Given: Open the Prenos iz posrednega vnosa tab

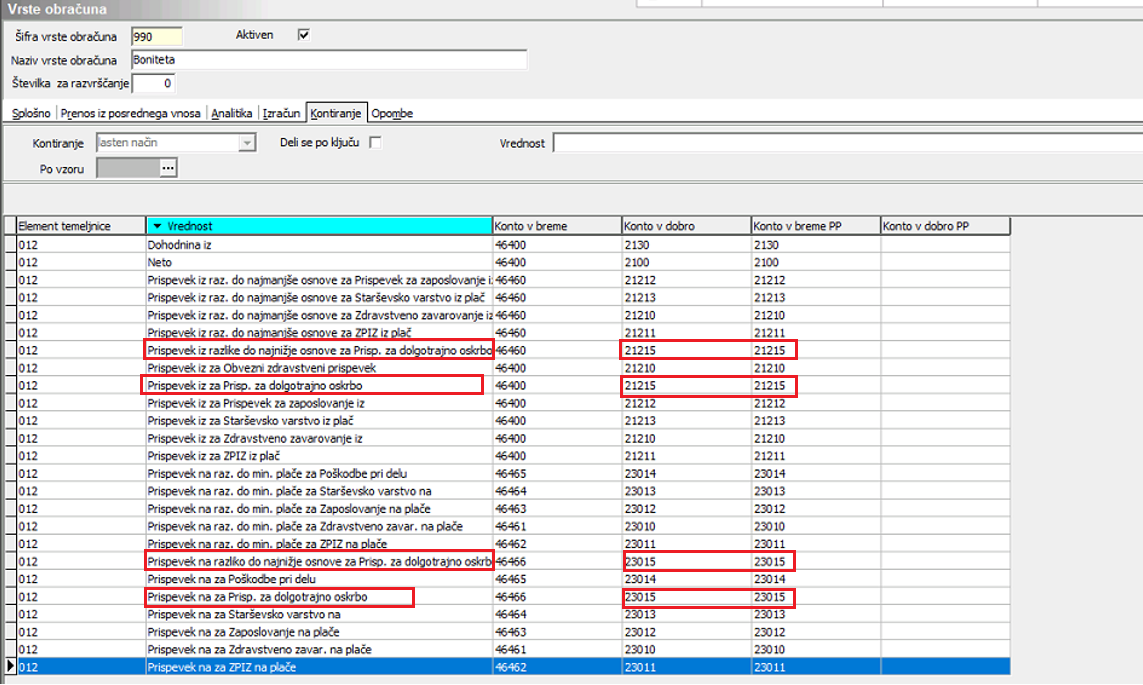Looking at the screenshot, I should [x=131, y=114].
